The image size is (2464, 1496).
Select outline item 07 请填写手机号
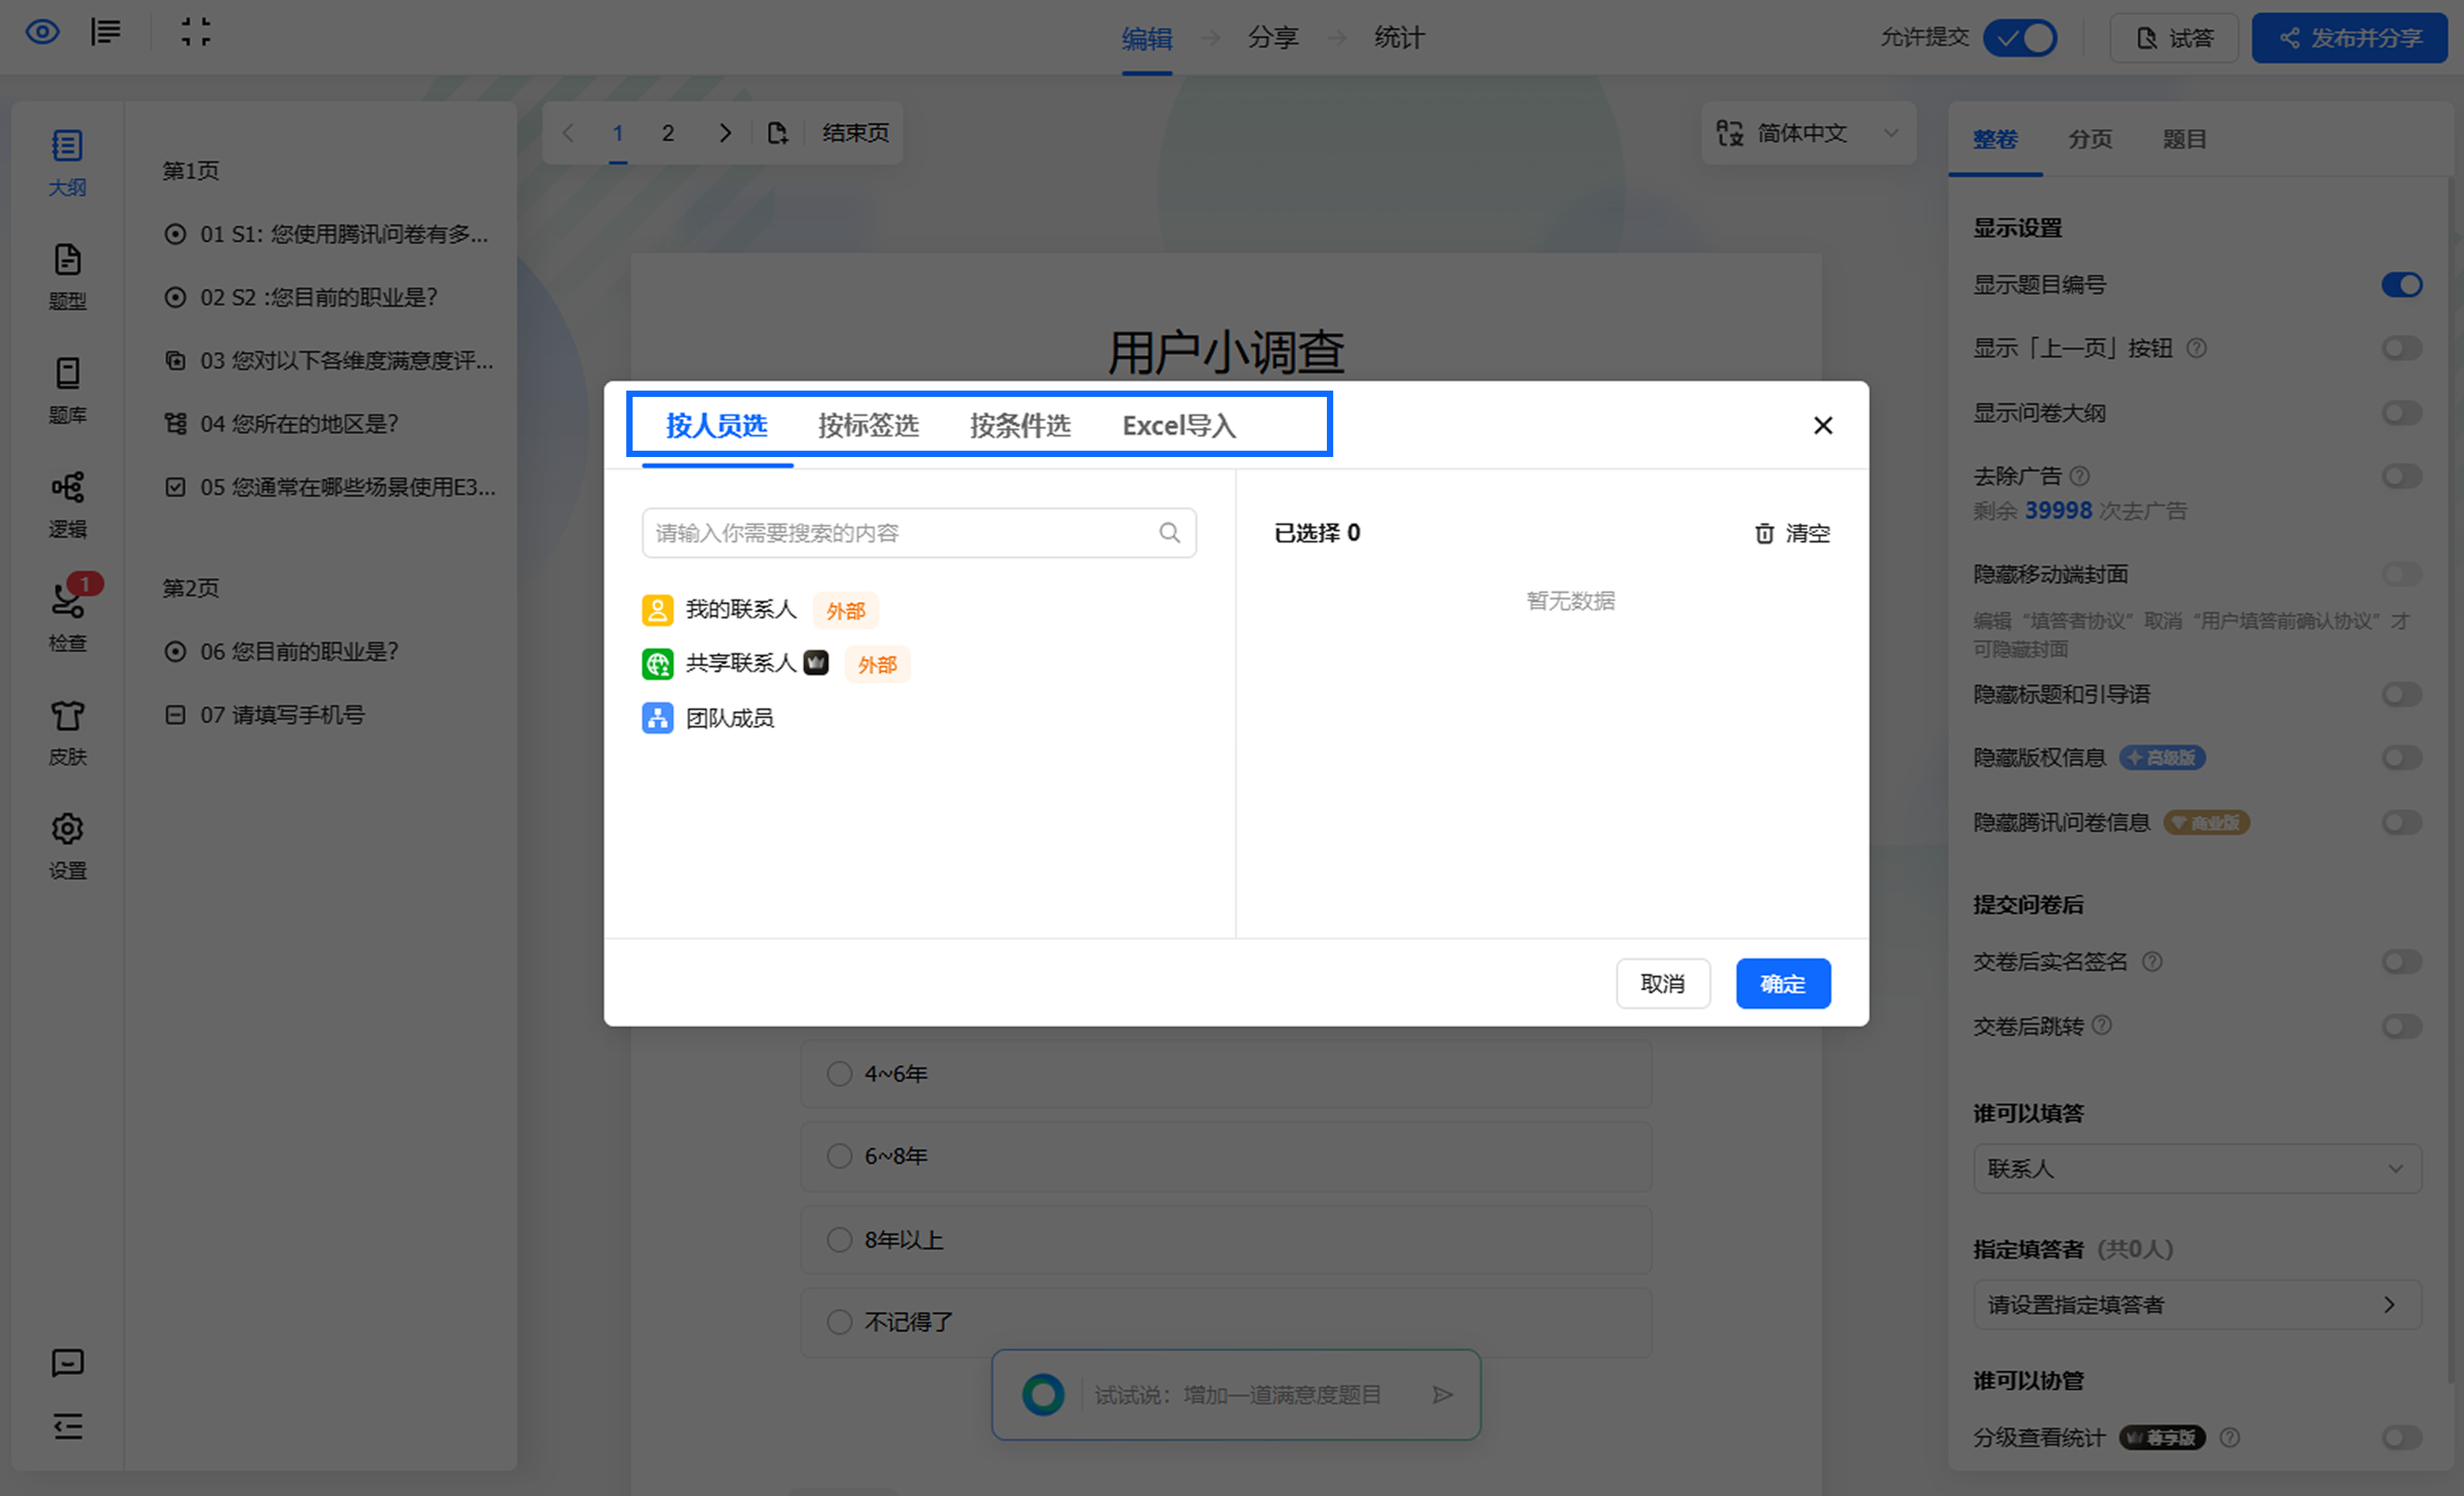click(x=264, y=715)
